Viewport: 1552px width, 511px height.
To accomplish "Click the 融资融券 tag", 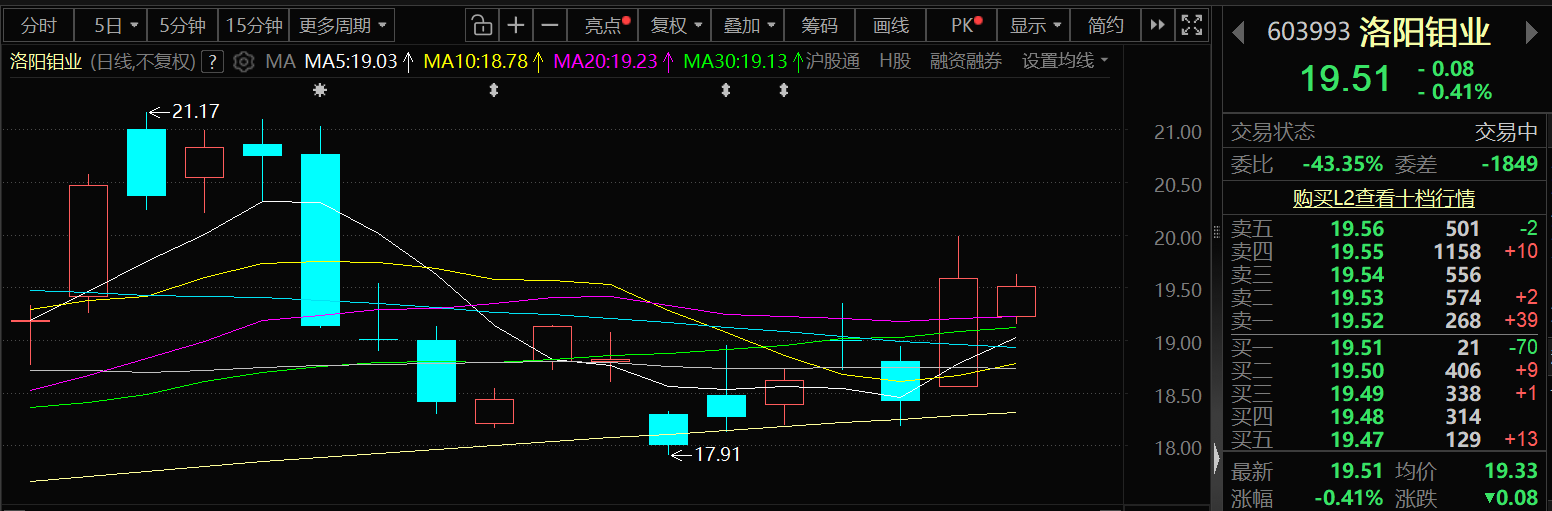I will (966, 62).
